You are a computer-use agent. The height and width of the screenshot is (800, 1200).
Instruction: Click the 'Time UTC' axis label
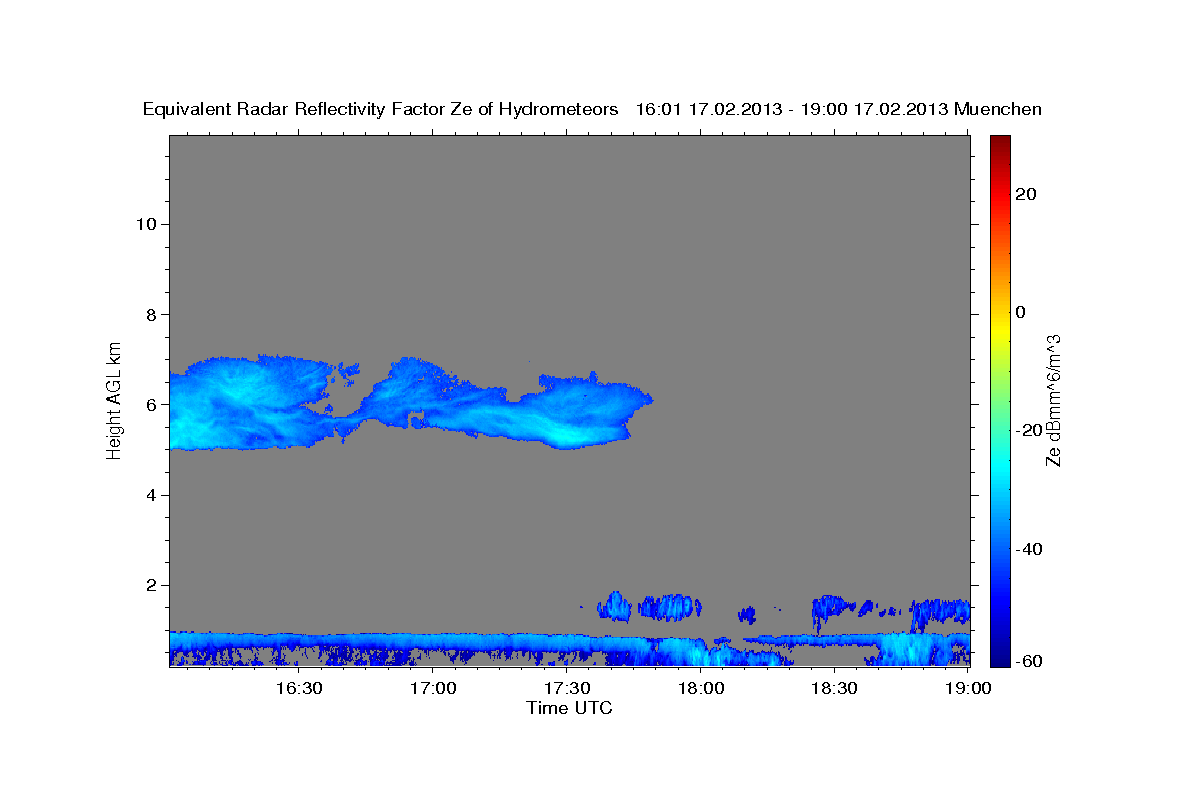[x=569, y=708]
